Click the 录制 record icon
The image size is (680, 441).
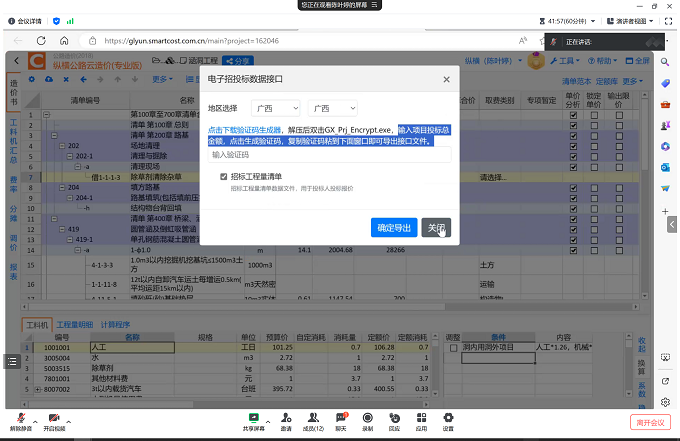tap(367, 418)
